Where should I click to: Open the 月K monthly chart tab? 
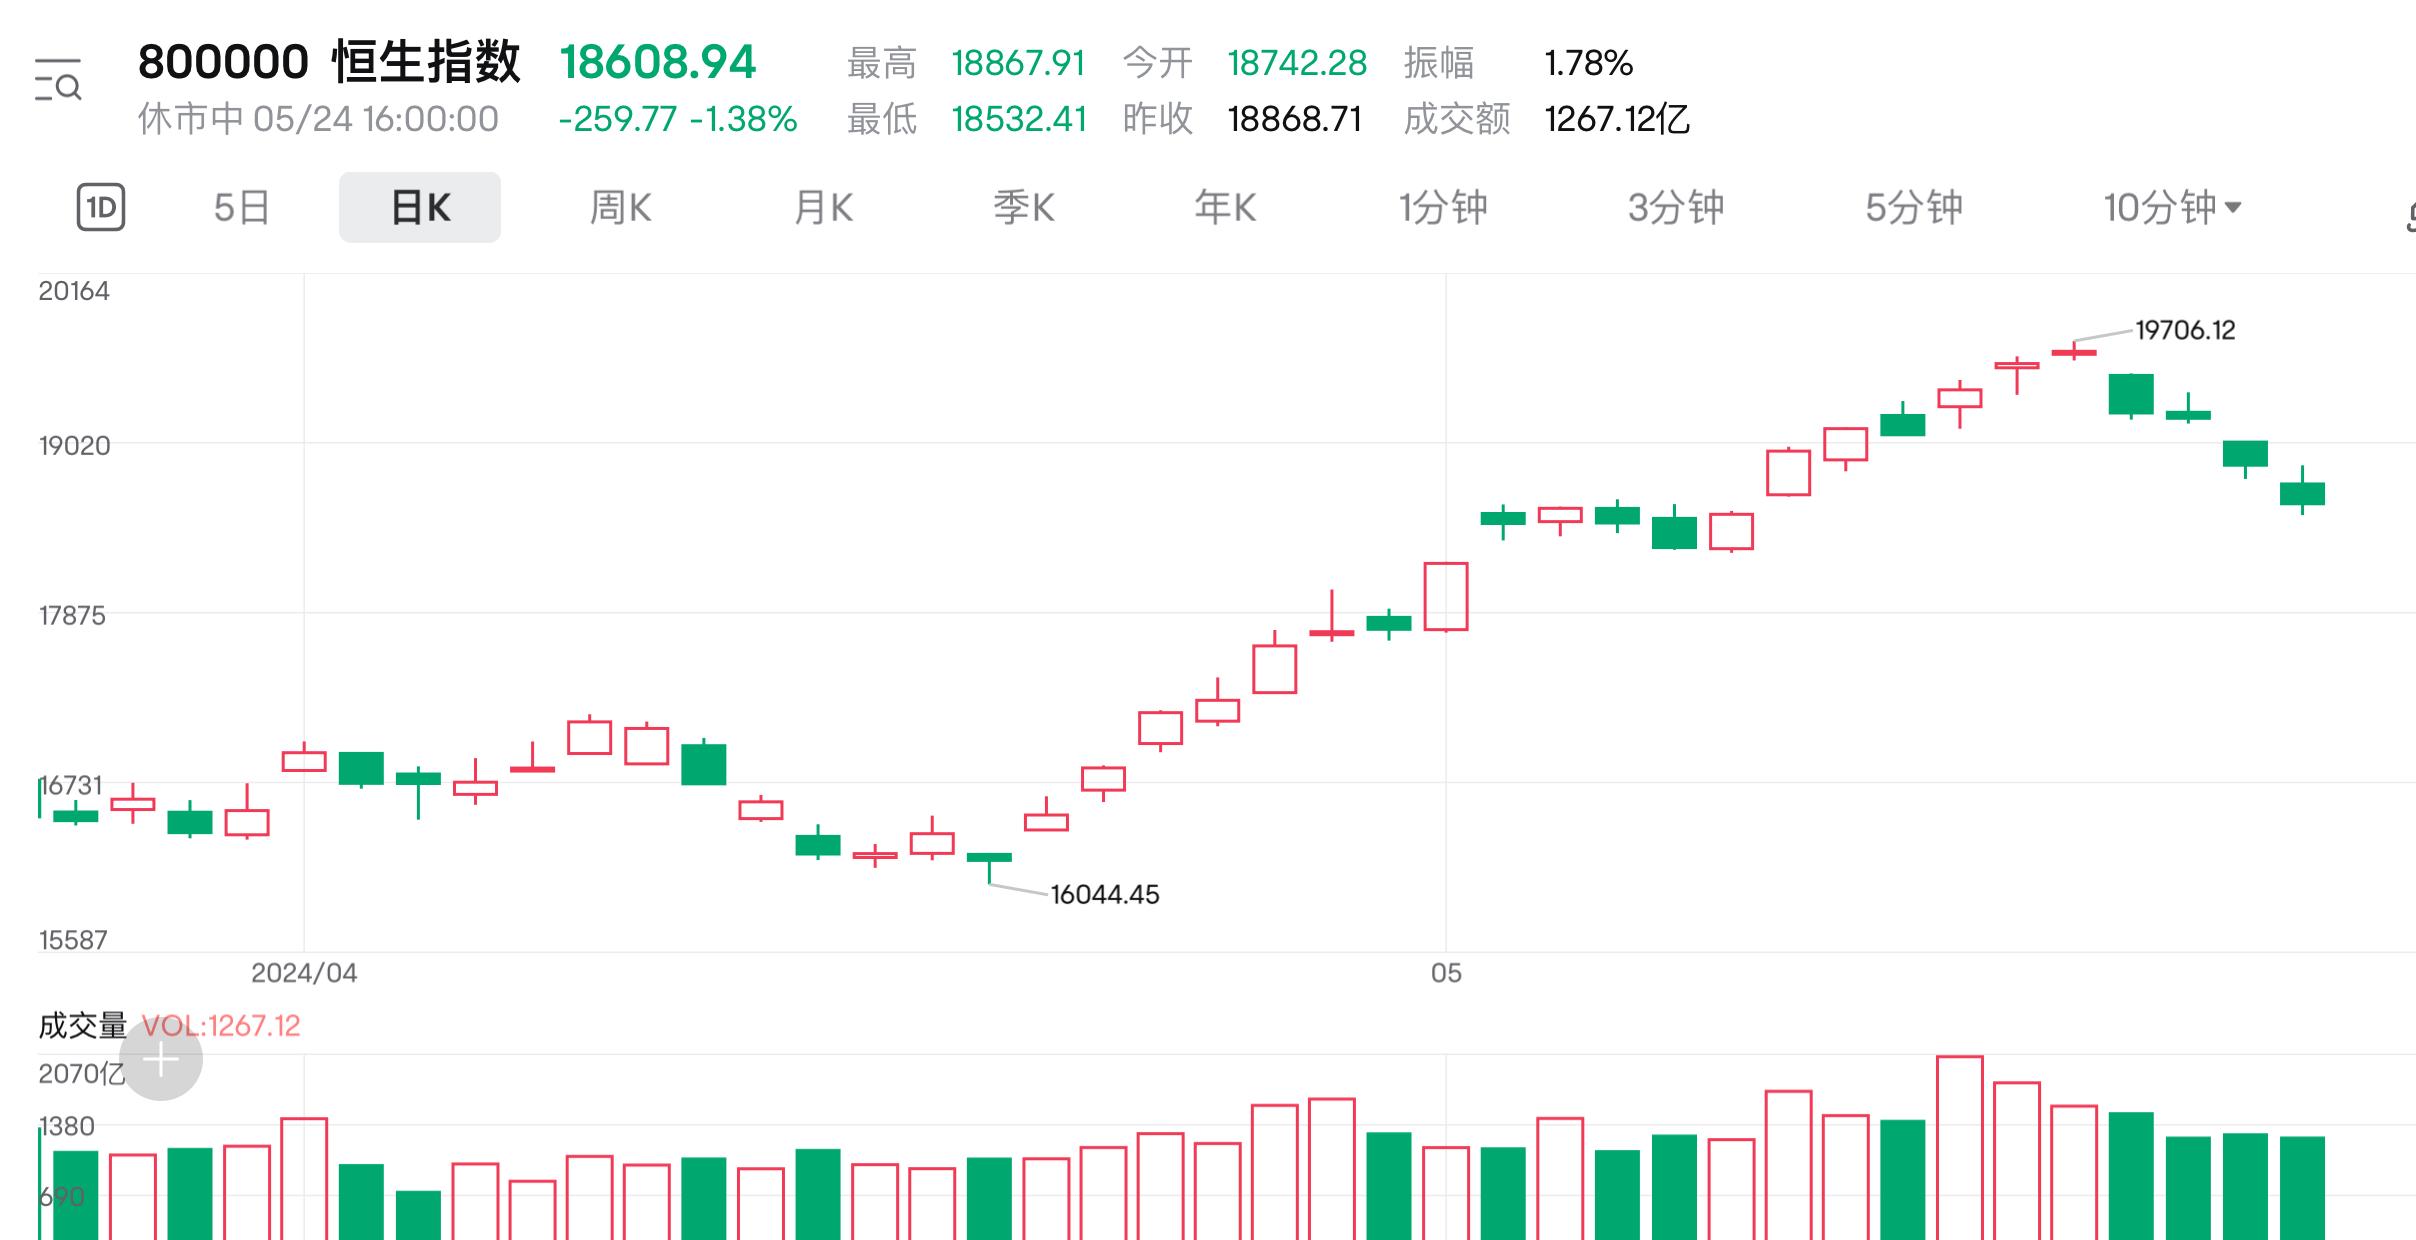coord(822,208)
